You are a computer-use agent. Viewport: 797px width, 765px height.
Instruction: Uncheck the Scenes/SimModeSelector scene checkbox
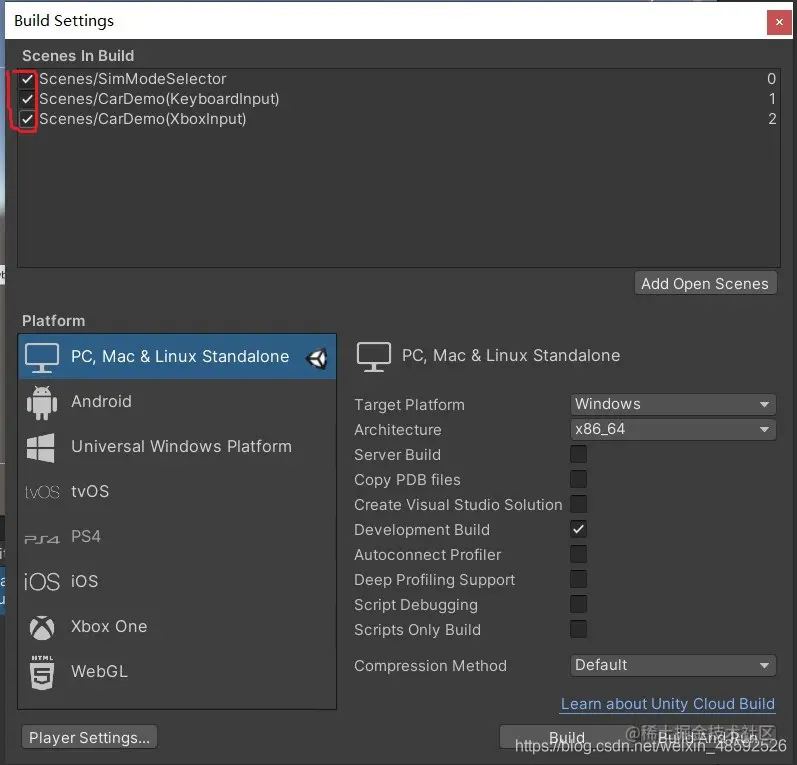[27, 79]
